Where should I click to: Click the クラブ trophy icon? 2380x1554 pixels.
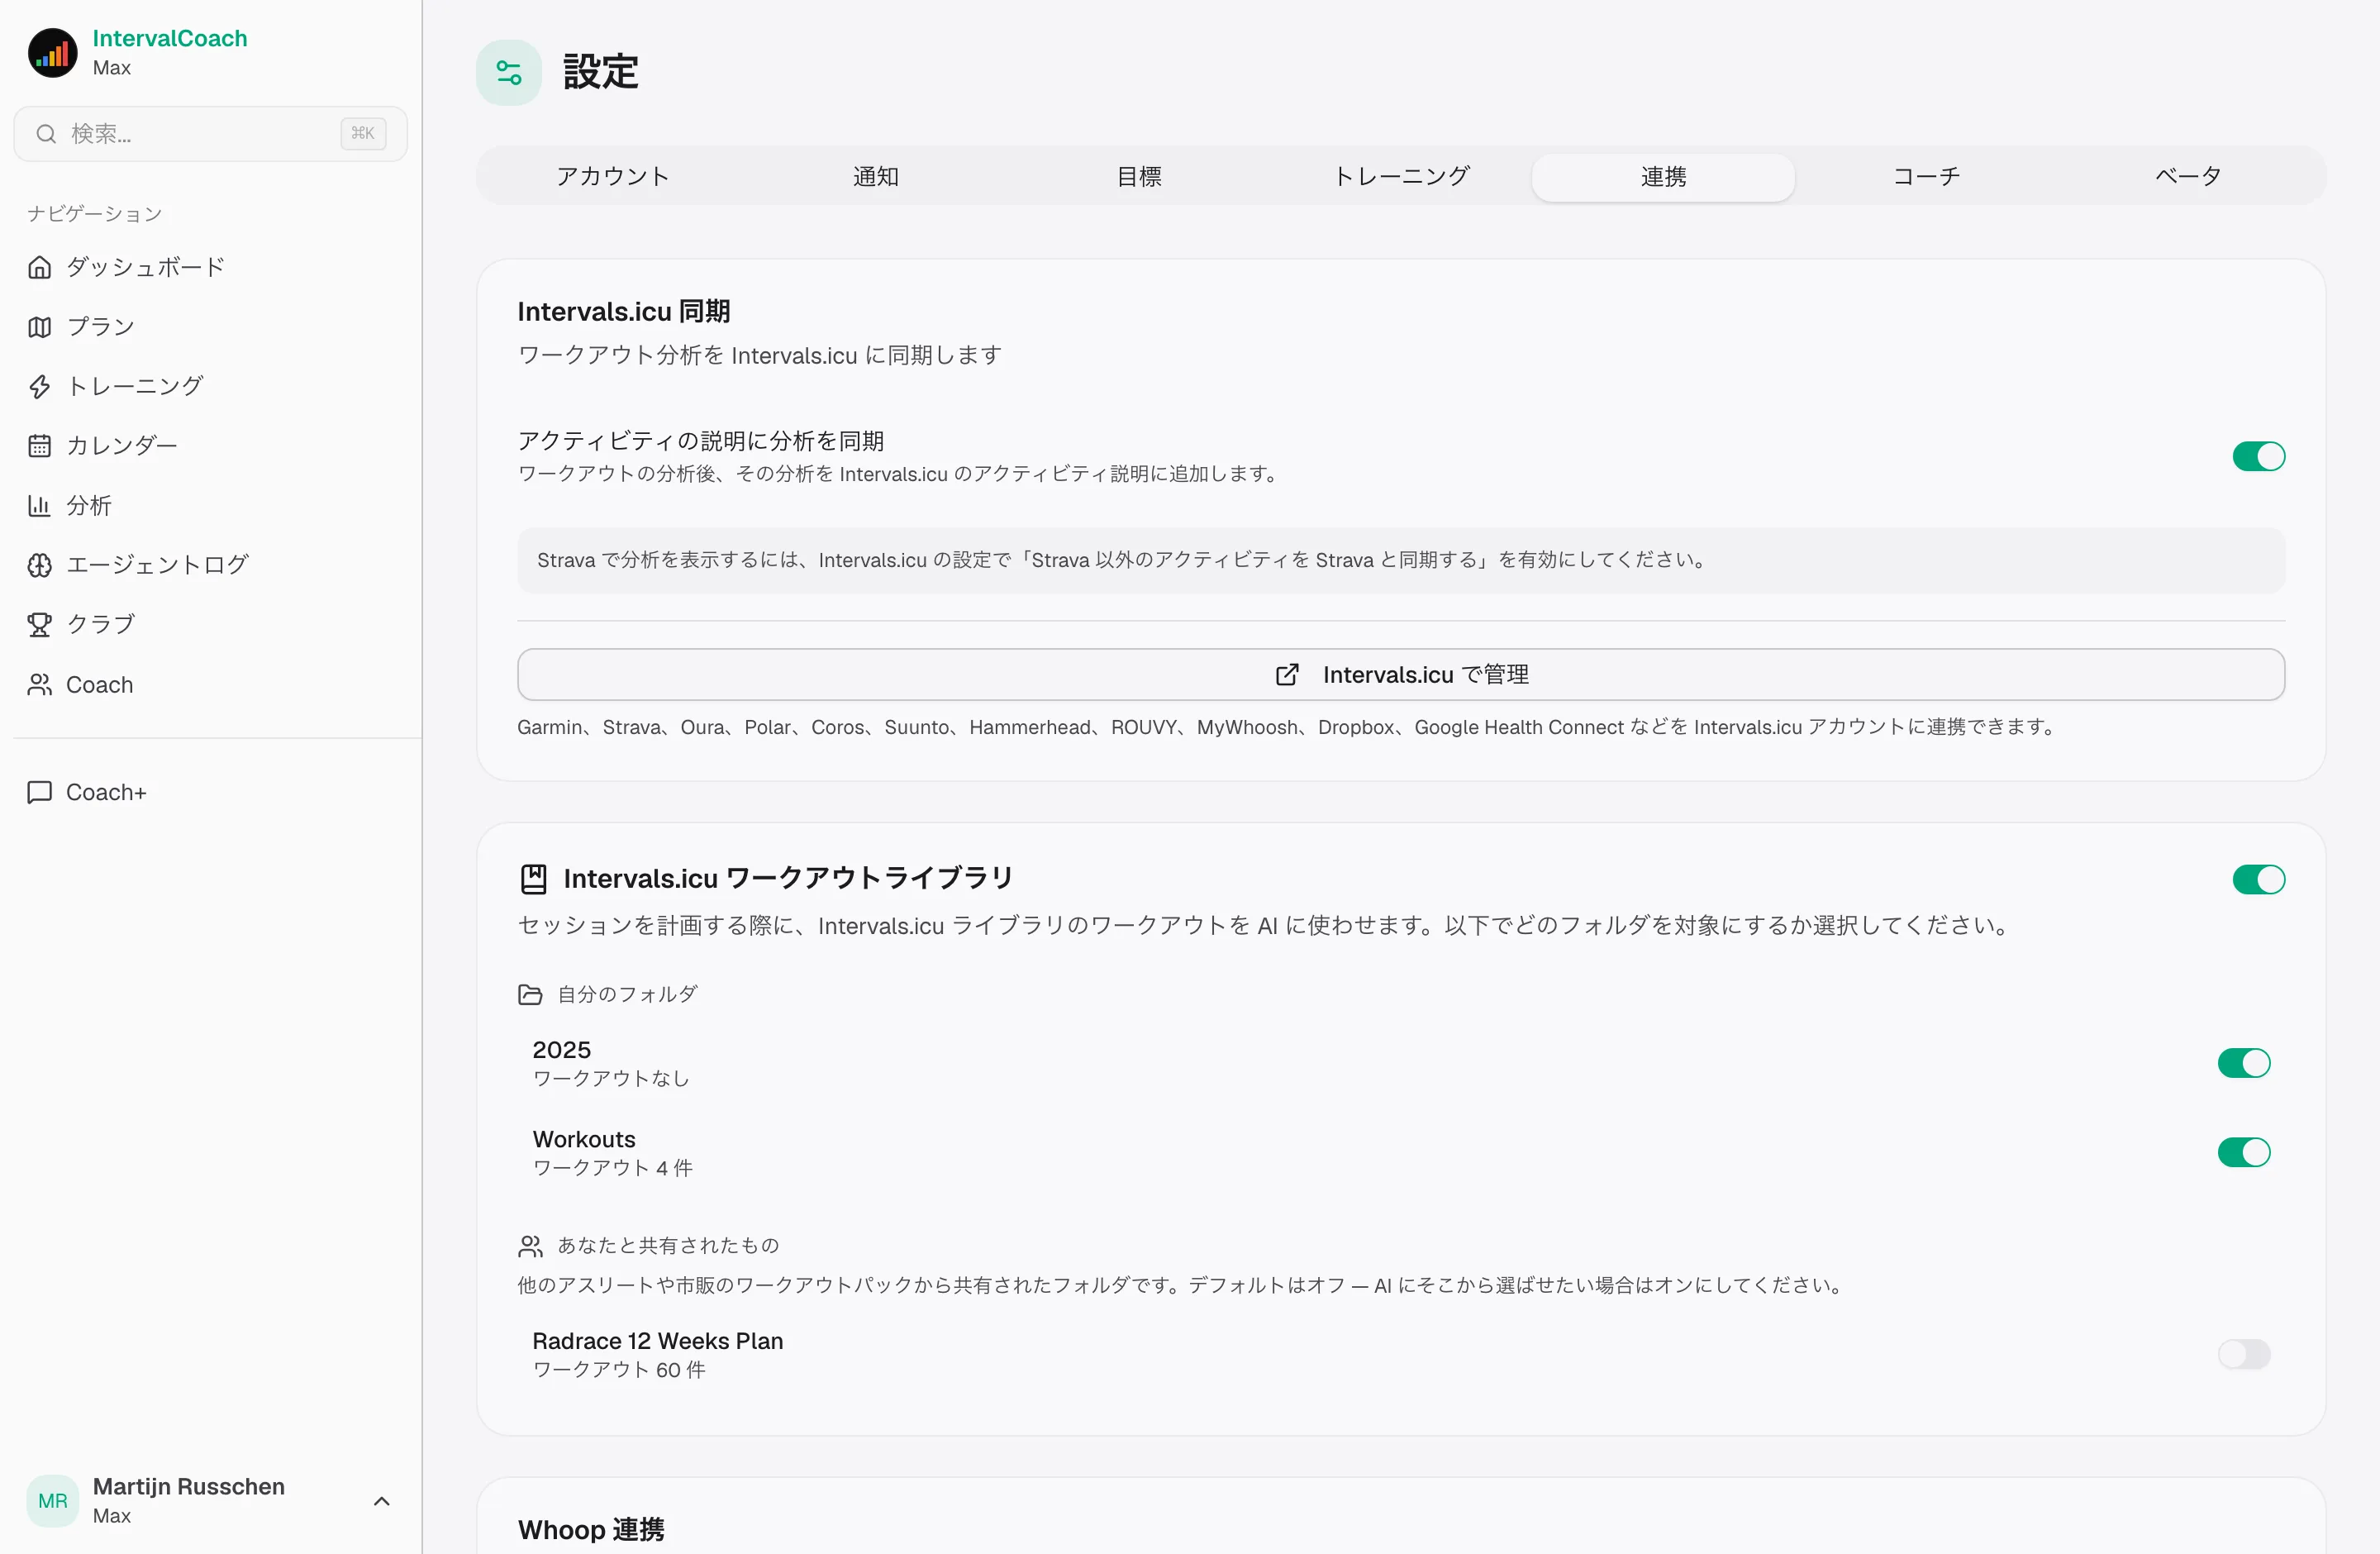[x=40, y=625]
